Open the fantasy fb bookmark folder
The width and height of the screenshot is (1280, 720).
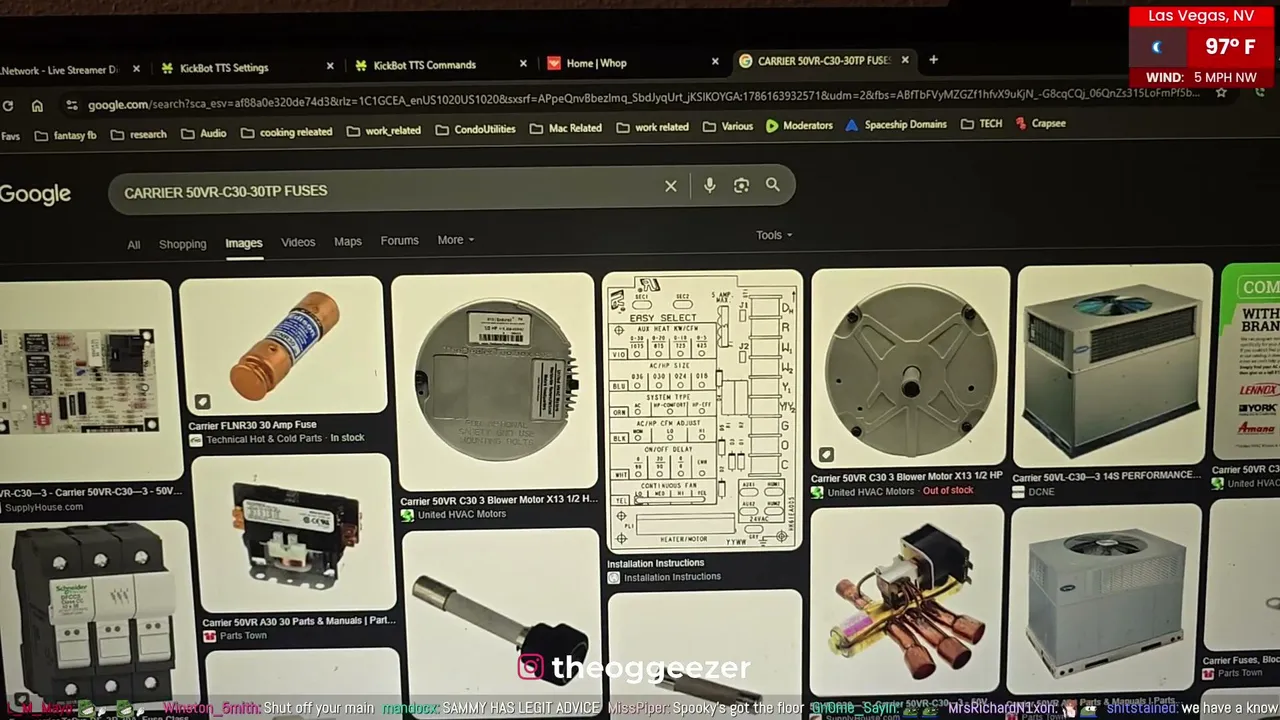coord(66,135)
